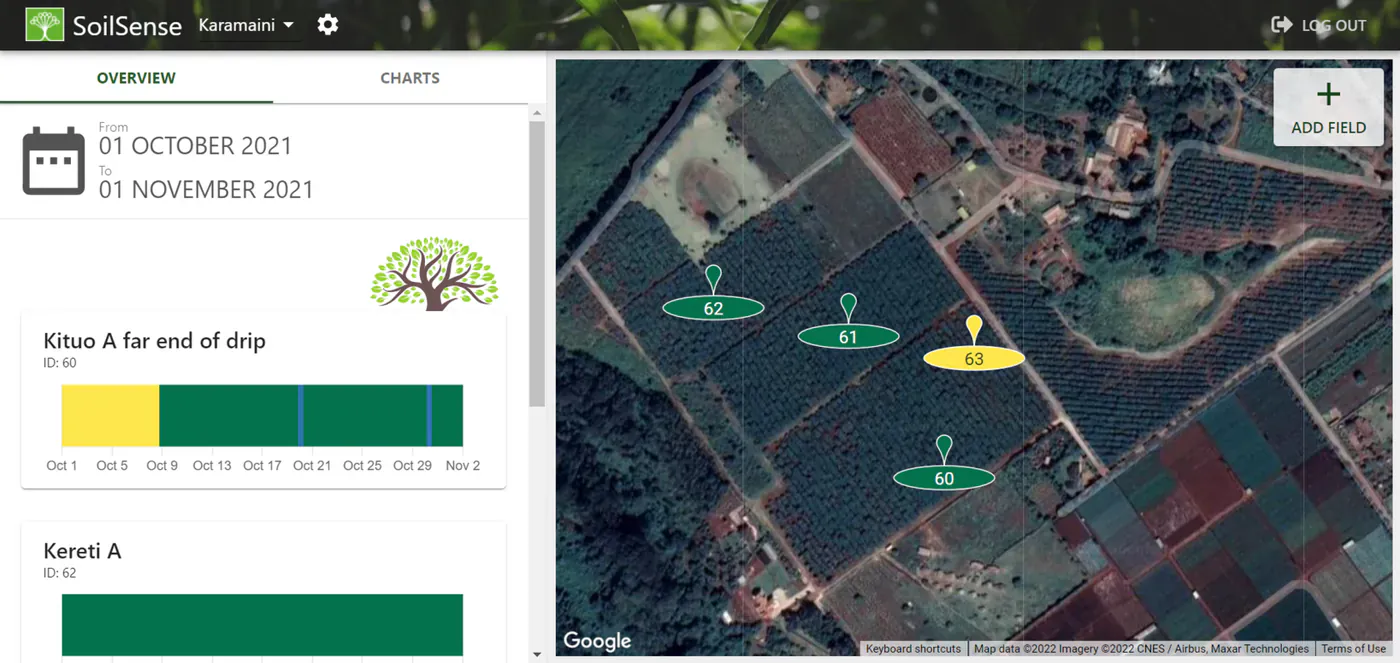Image resolution: width=1400 pixels, height=663 pixels.
Task: Click the plus icon to add field
Action: coord(1328,94)
